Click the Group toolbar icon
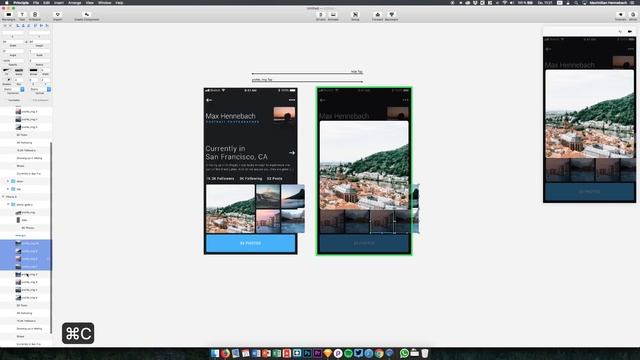The height and width of the screenshot is (360, 640). (x=355, y=15)
